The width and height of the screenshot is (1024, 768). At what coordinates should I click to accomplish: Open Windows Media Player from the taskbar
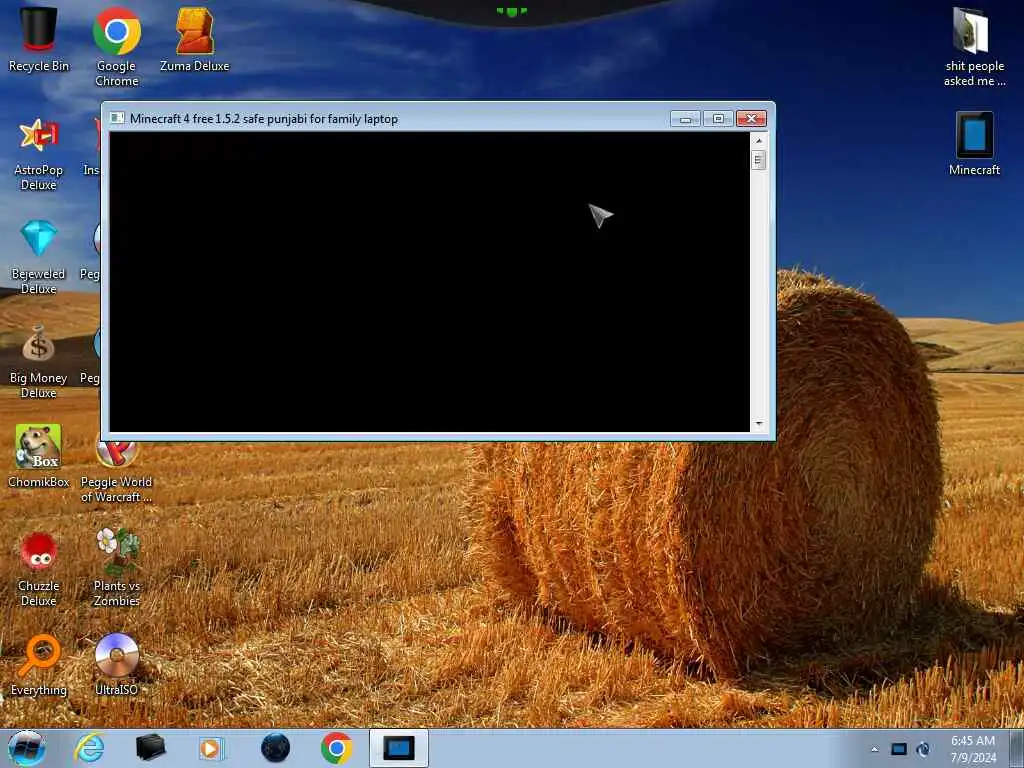click(x=211, y=748)
